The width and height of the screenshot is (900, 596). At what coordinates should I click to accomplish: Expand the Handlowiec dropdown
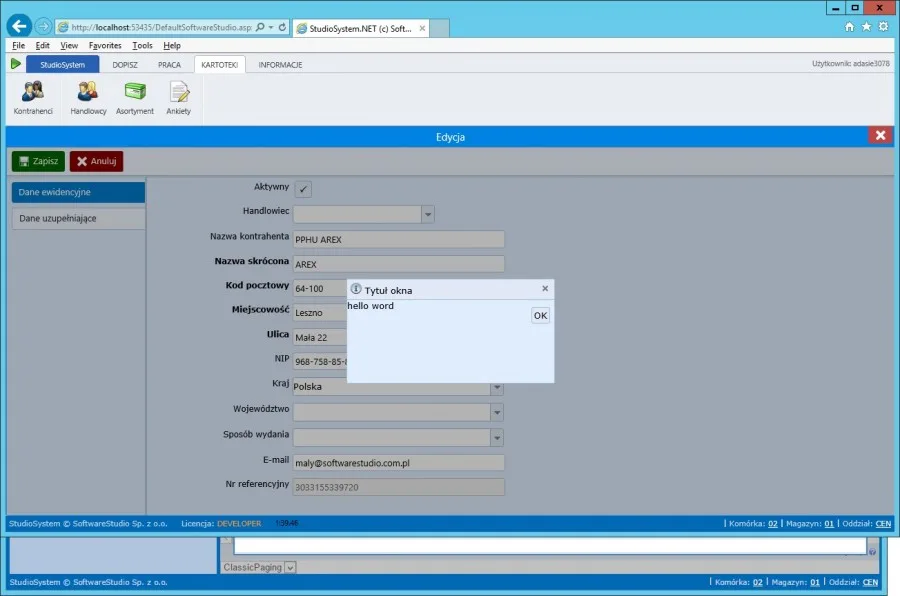tap(428, 214)
